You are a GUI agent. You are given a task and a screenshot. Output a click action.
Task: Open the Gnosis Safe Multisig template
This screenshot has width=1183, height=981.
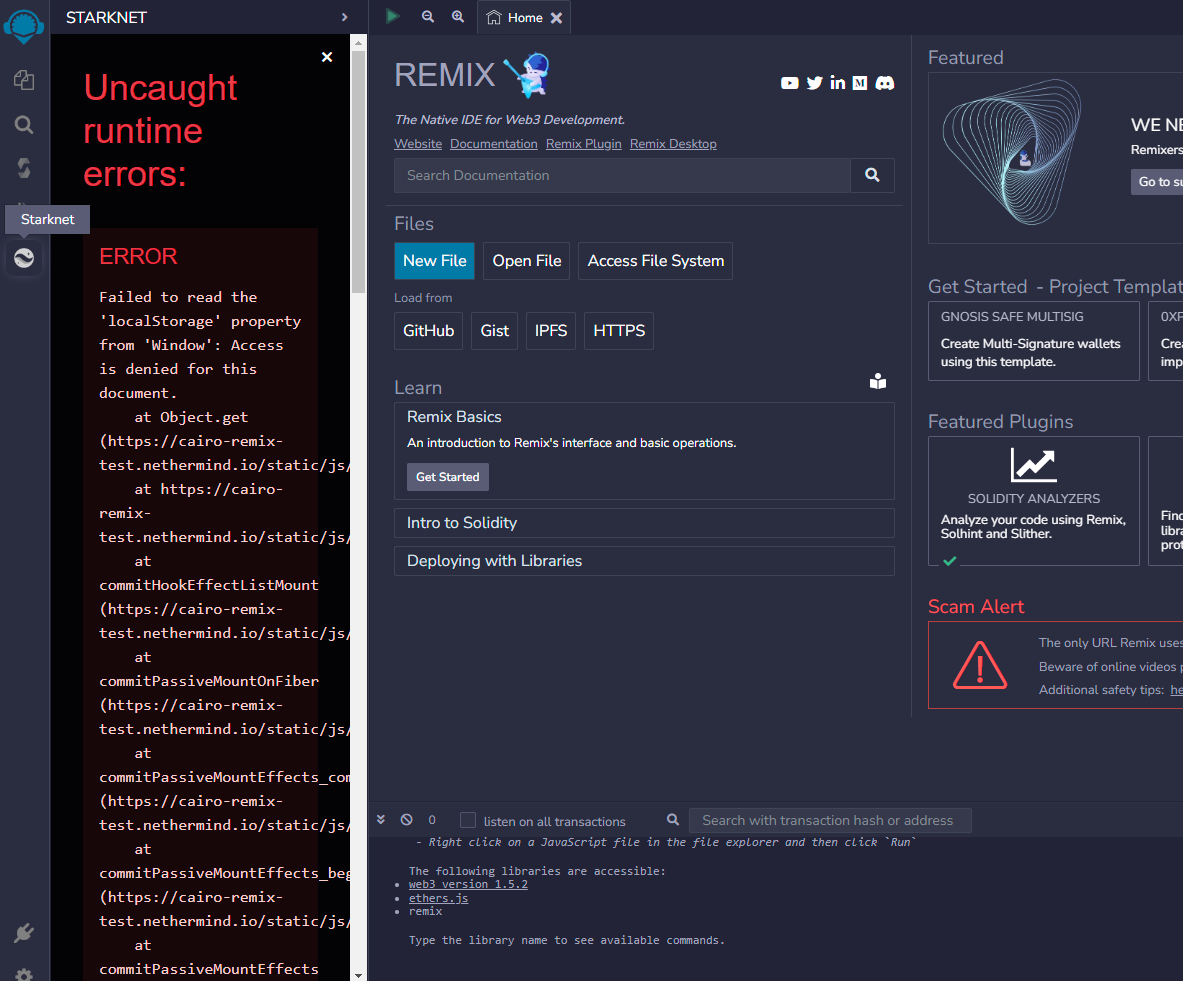[x=1034, y=341]
